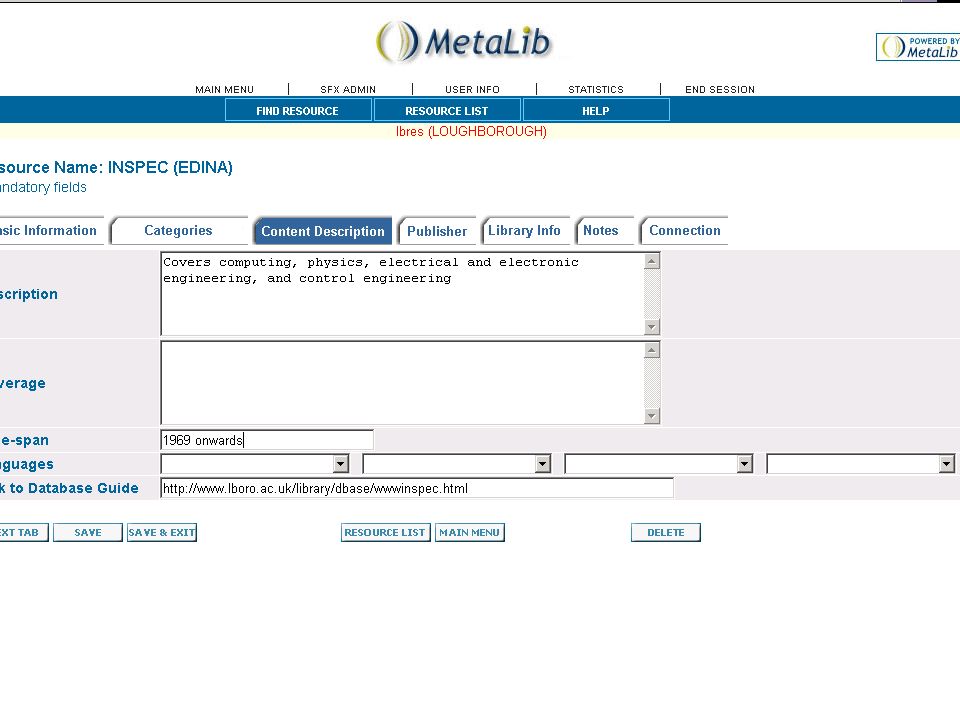Image resolution: width=960 pixels, height=720 pixels.
Task: Expand the fourth Languages dropdown
Action: click(947, 464)
